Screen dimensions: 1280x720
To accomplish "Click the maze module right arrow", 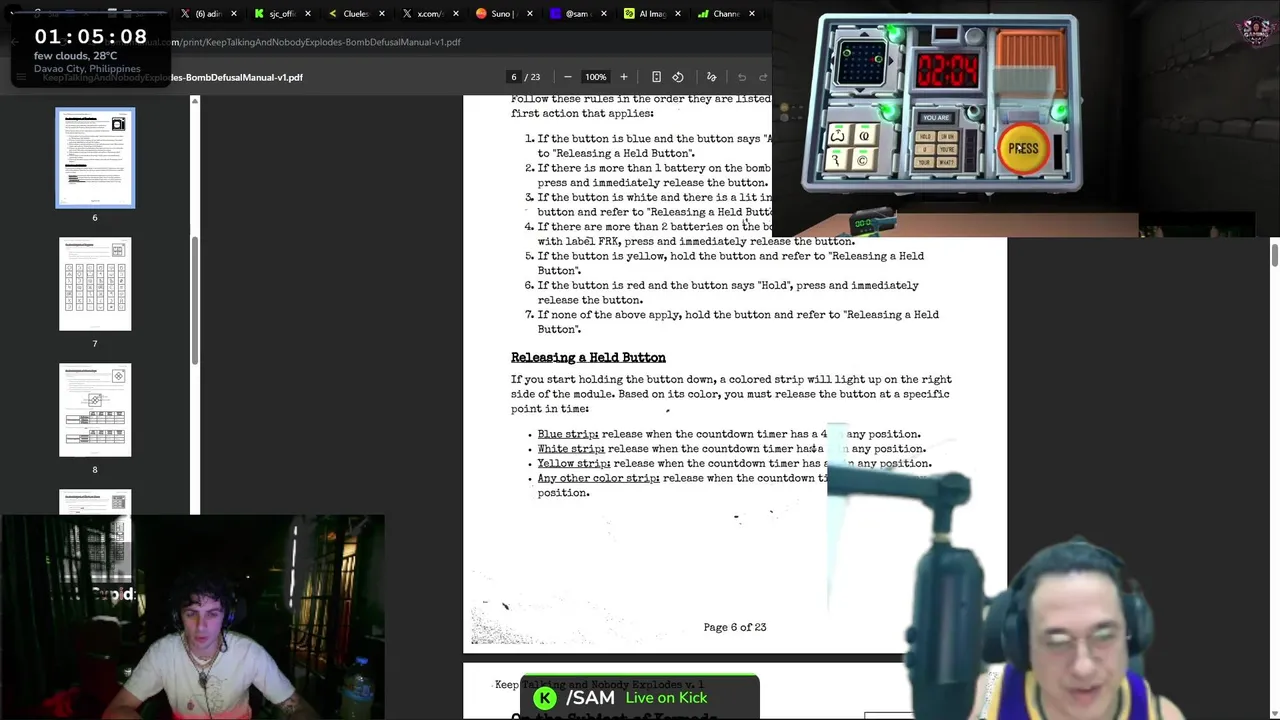I will [890, 61].
